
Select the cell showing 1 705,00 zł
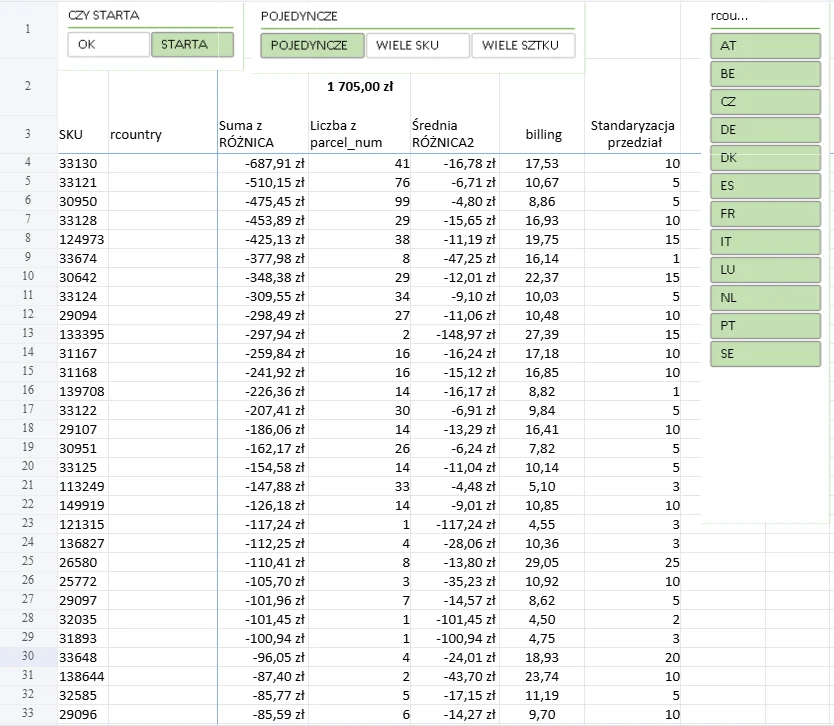pyautogui.click(x=358, y=87)
